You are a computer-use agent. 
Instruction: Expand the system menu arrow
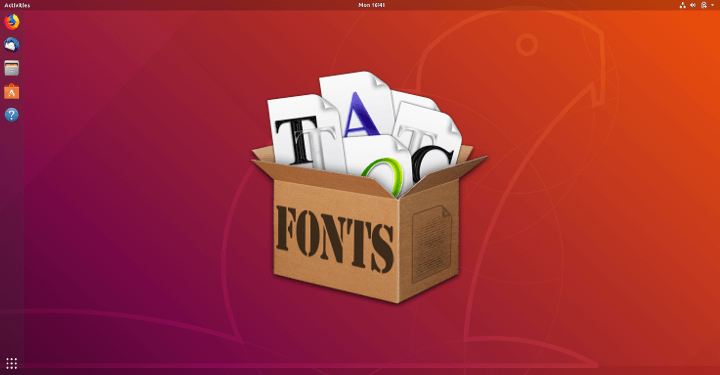713,5
